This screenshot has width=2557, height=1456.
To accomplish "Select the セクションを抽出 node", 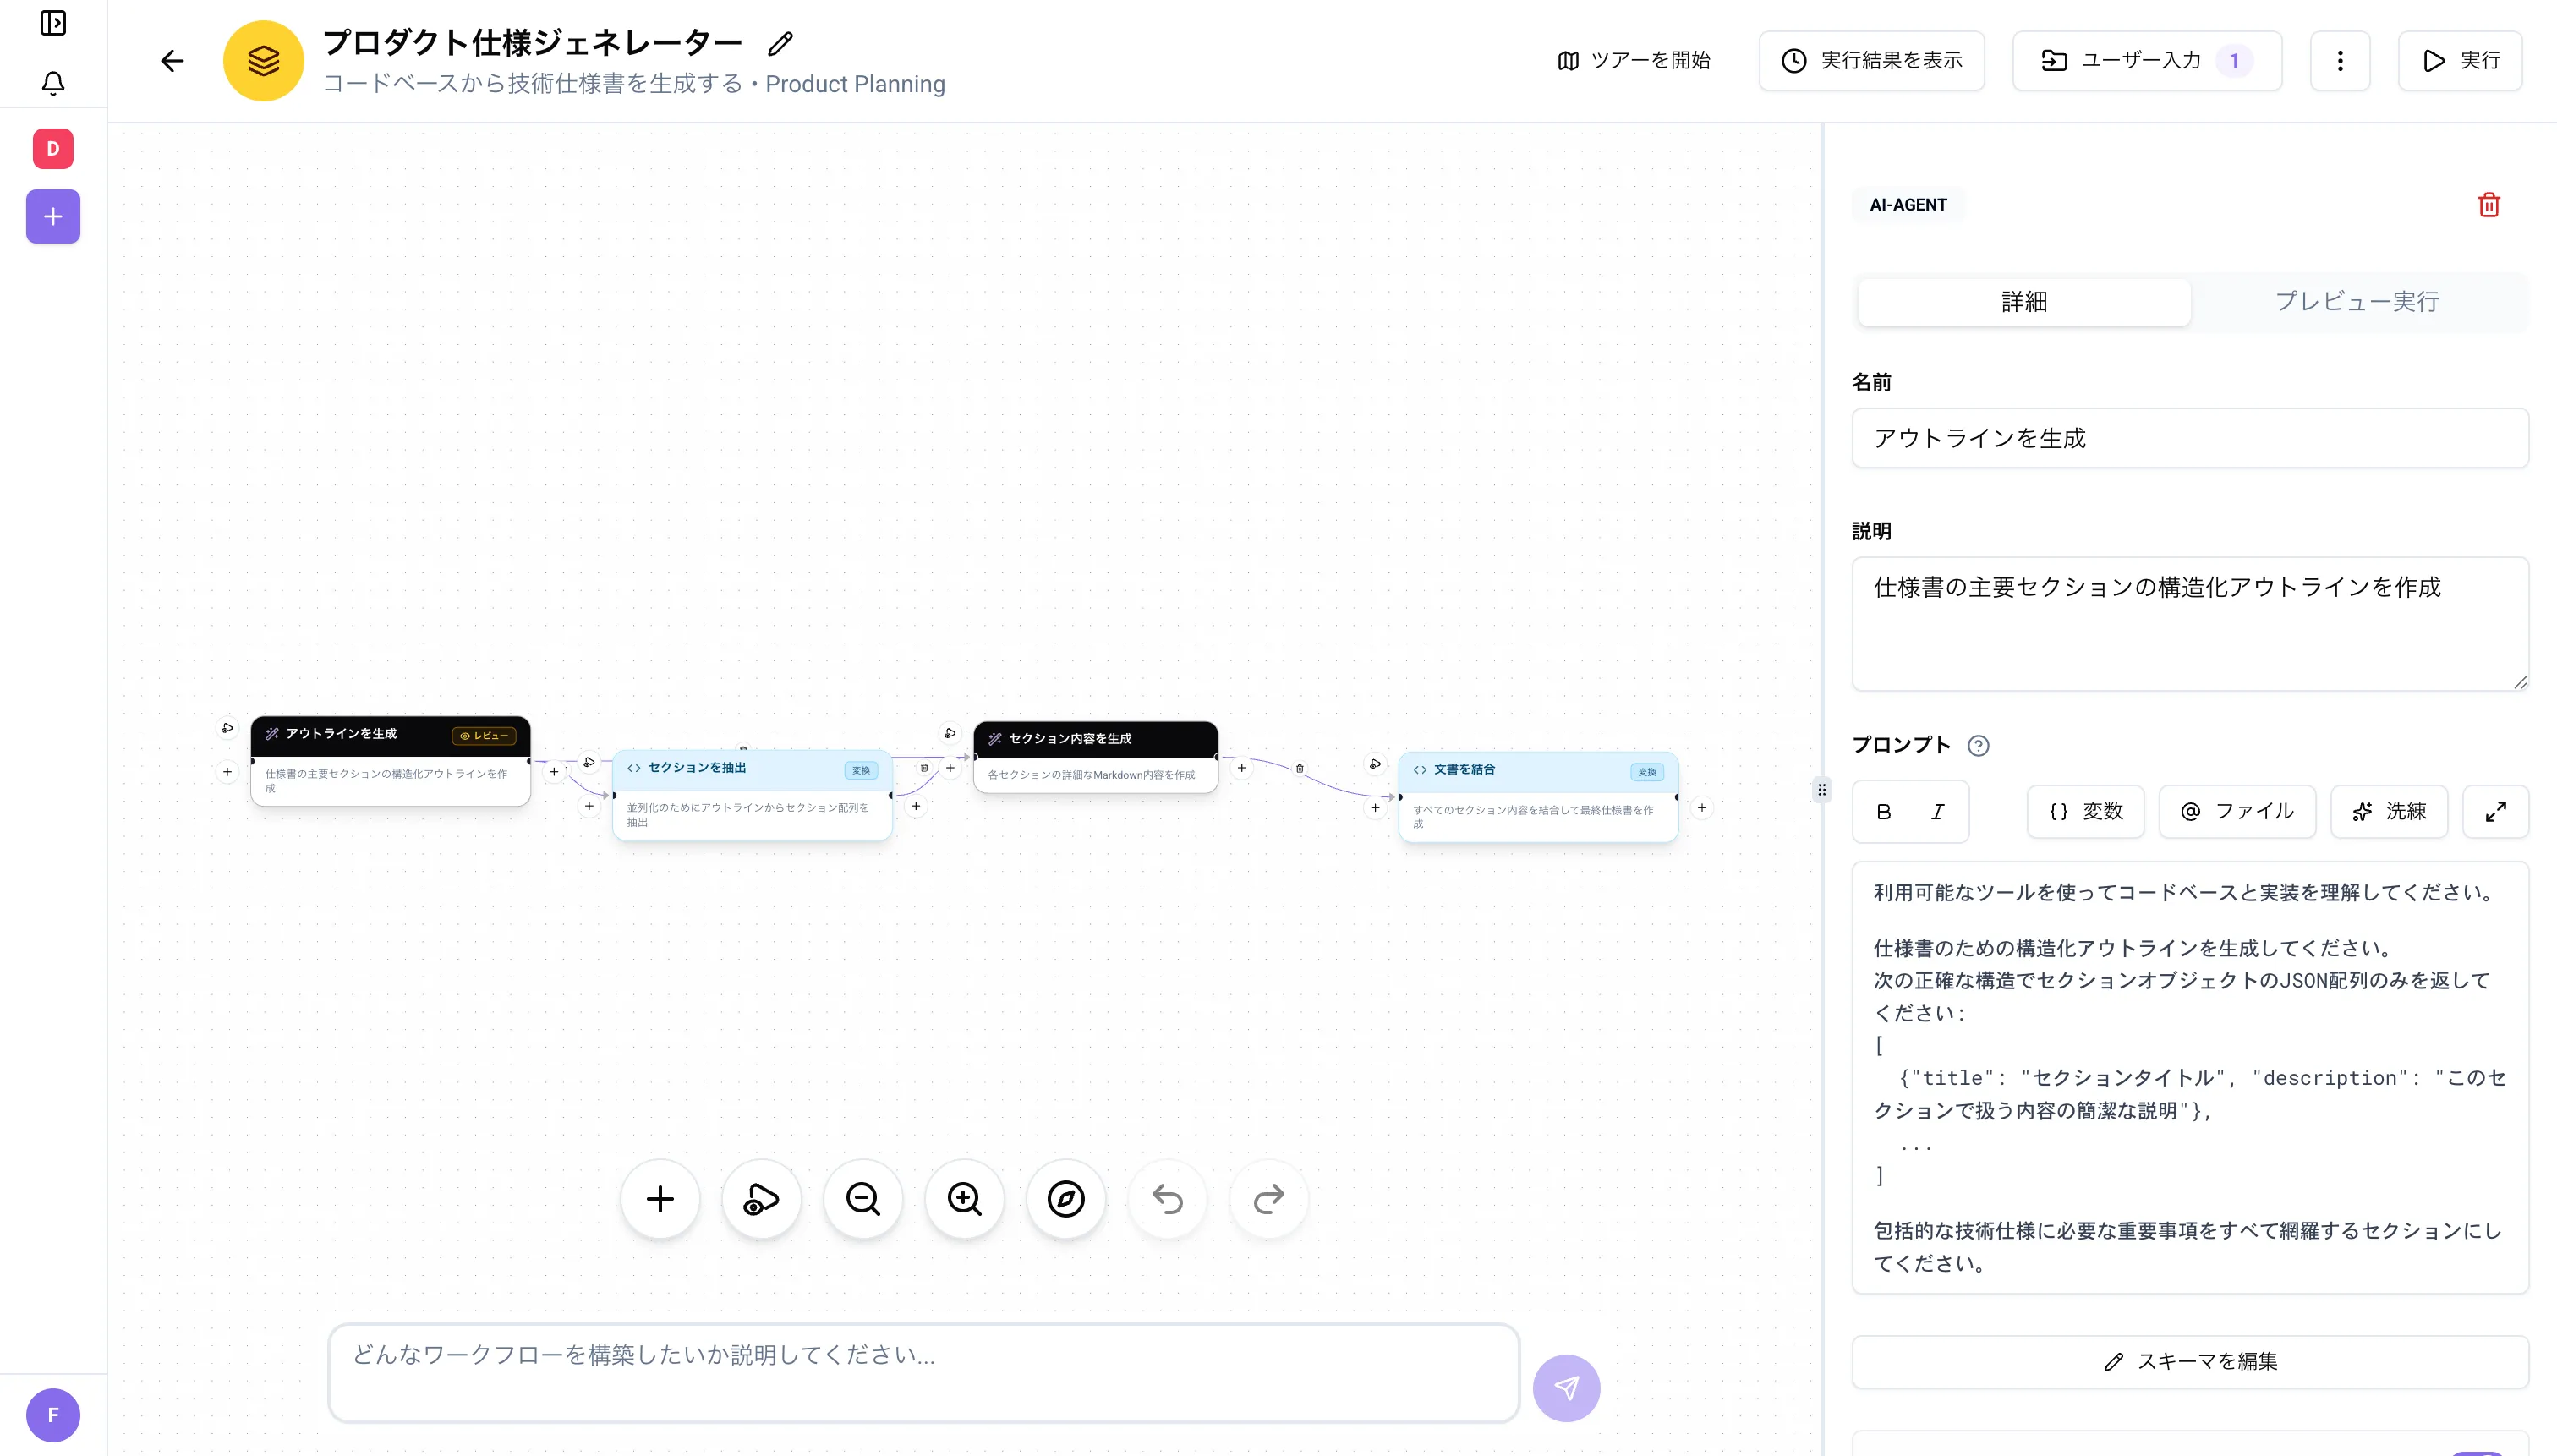I will 752,795.
